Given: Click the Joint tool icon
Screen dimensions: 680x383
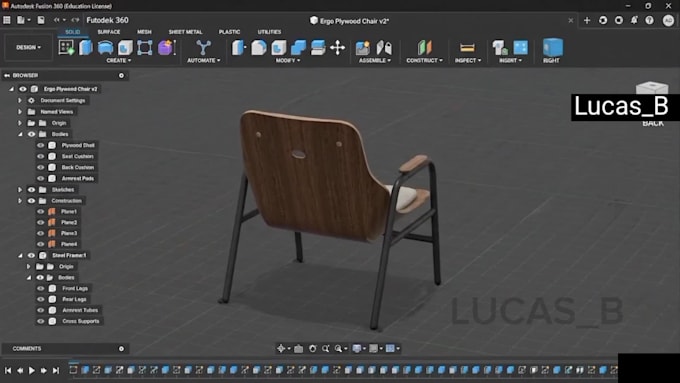Looking at the screenshot, I should pos(384,48).
